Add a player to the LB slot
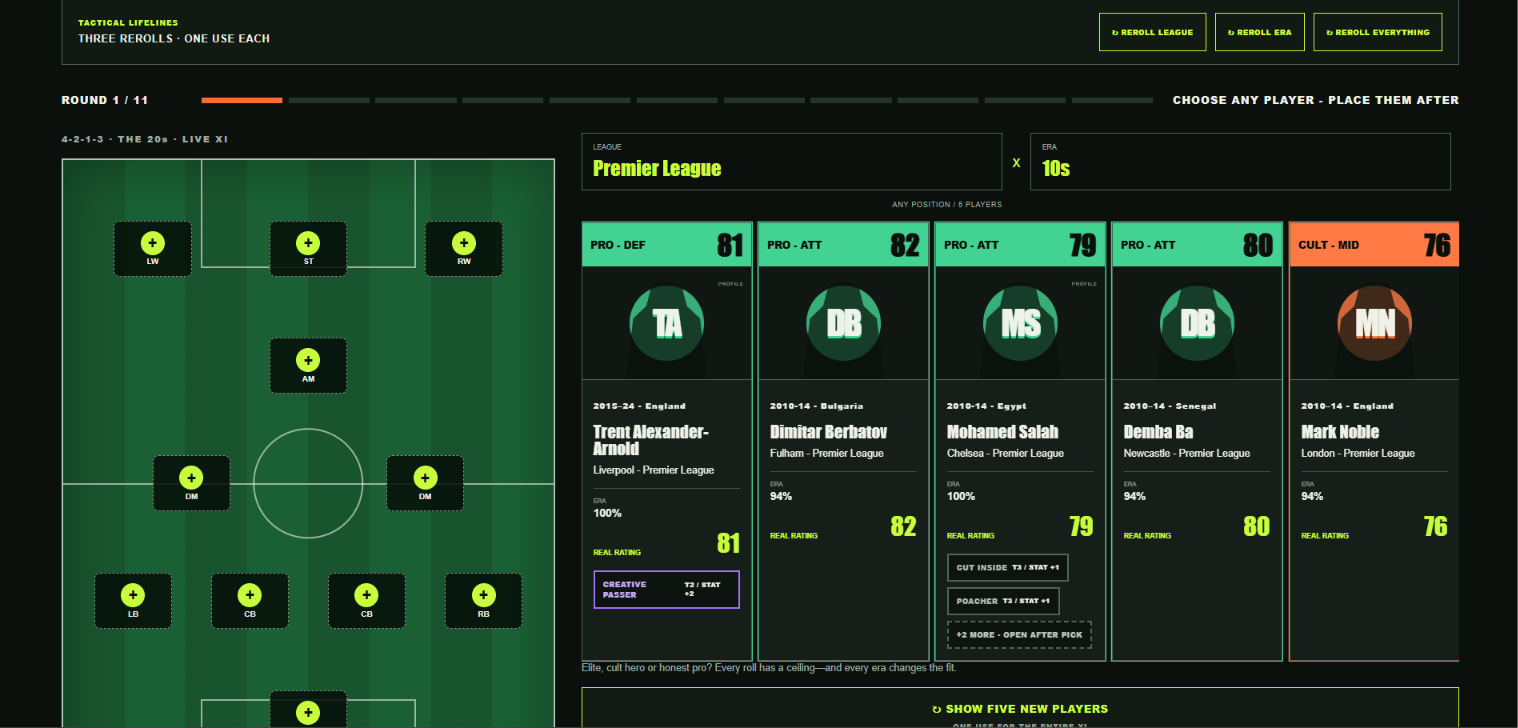The width and height of the screenshot is (1518, 728). [133, 601]
